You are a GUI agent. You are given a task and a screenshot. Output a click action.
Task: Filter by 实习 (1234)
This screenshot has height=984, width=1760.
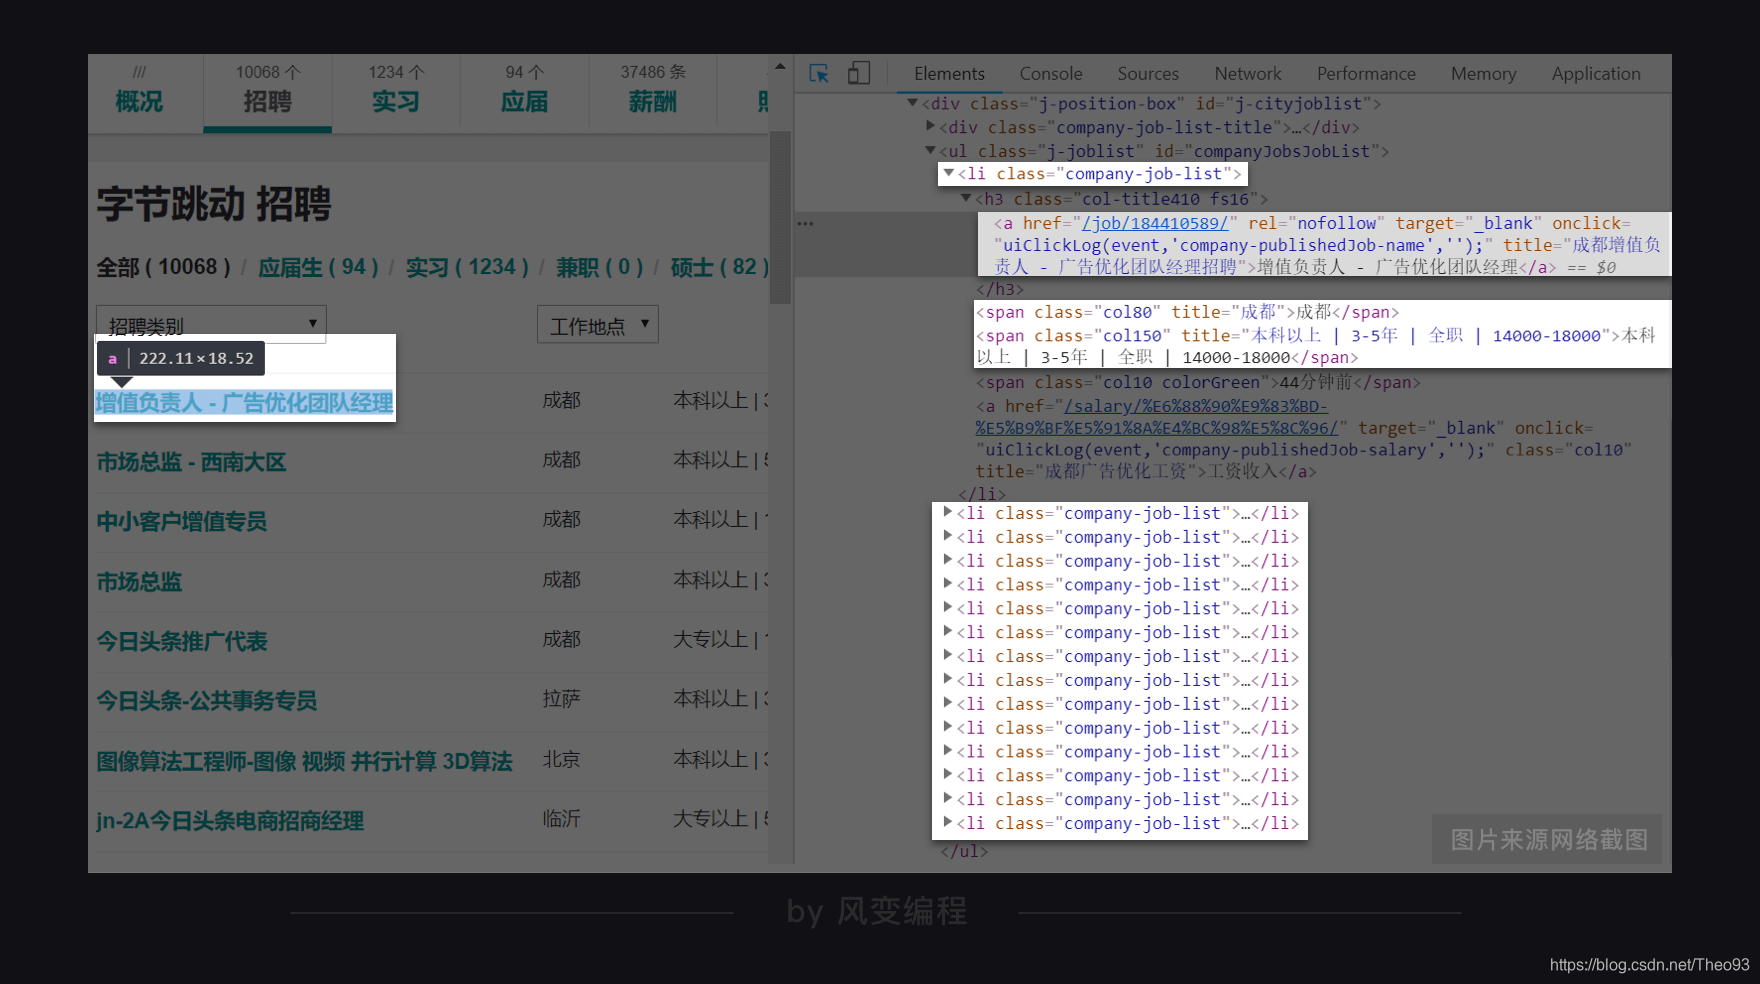467,267
